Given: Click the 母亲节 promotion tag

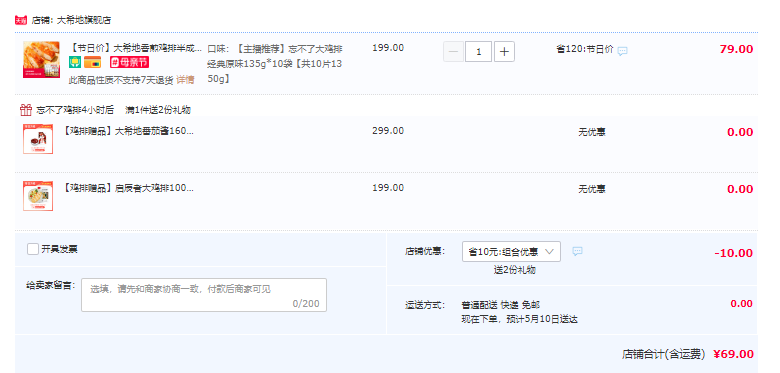Looking at the screenshot, I should 129,62.
